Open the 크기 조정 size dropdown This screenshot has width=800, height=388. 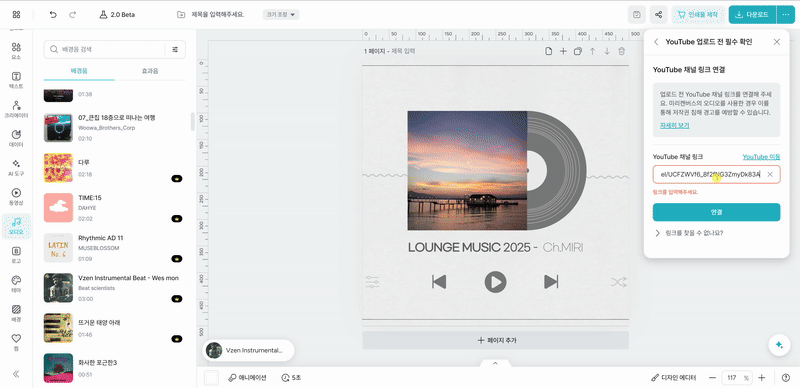point(281,15)
